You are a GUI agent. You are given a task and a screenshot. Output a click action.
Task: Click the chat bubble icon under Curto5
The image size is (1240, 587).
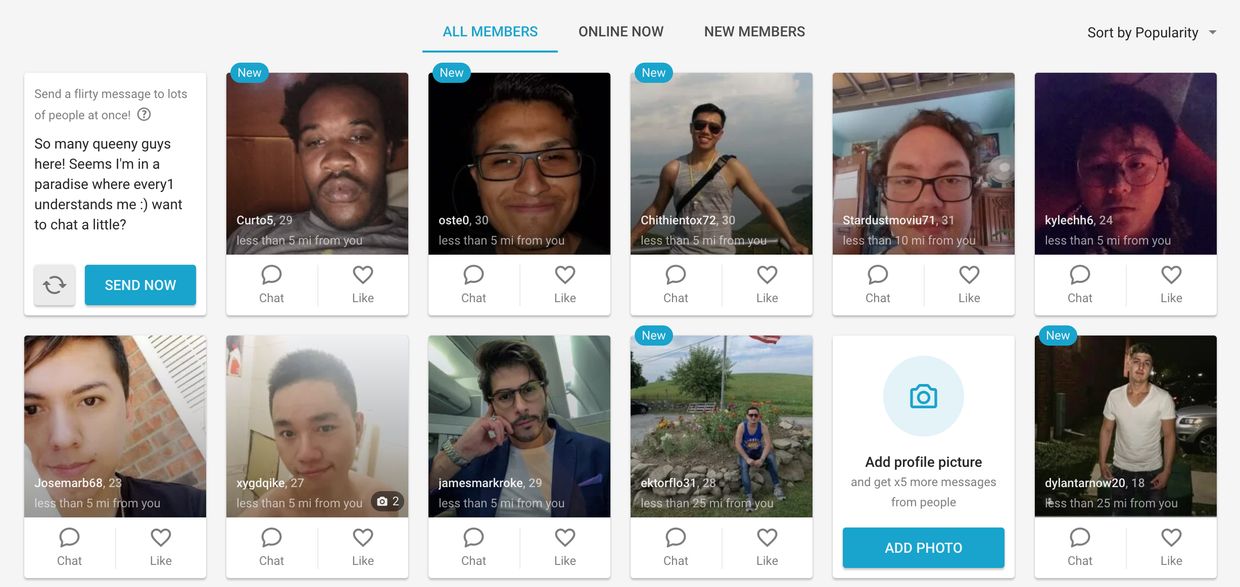tap(271, 275)
